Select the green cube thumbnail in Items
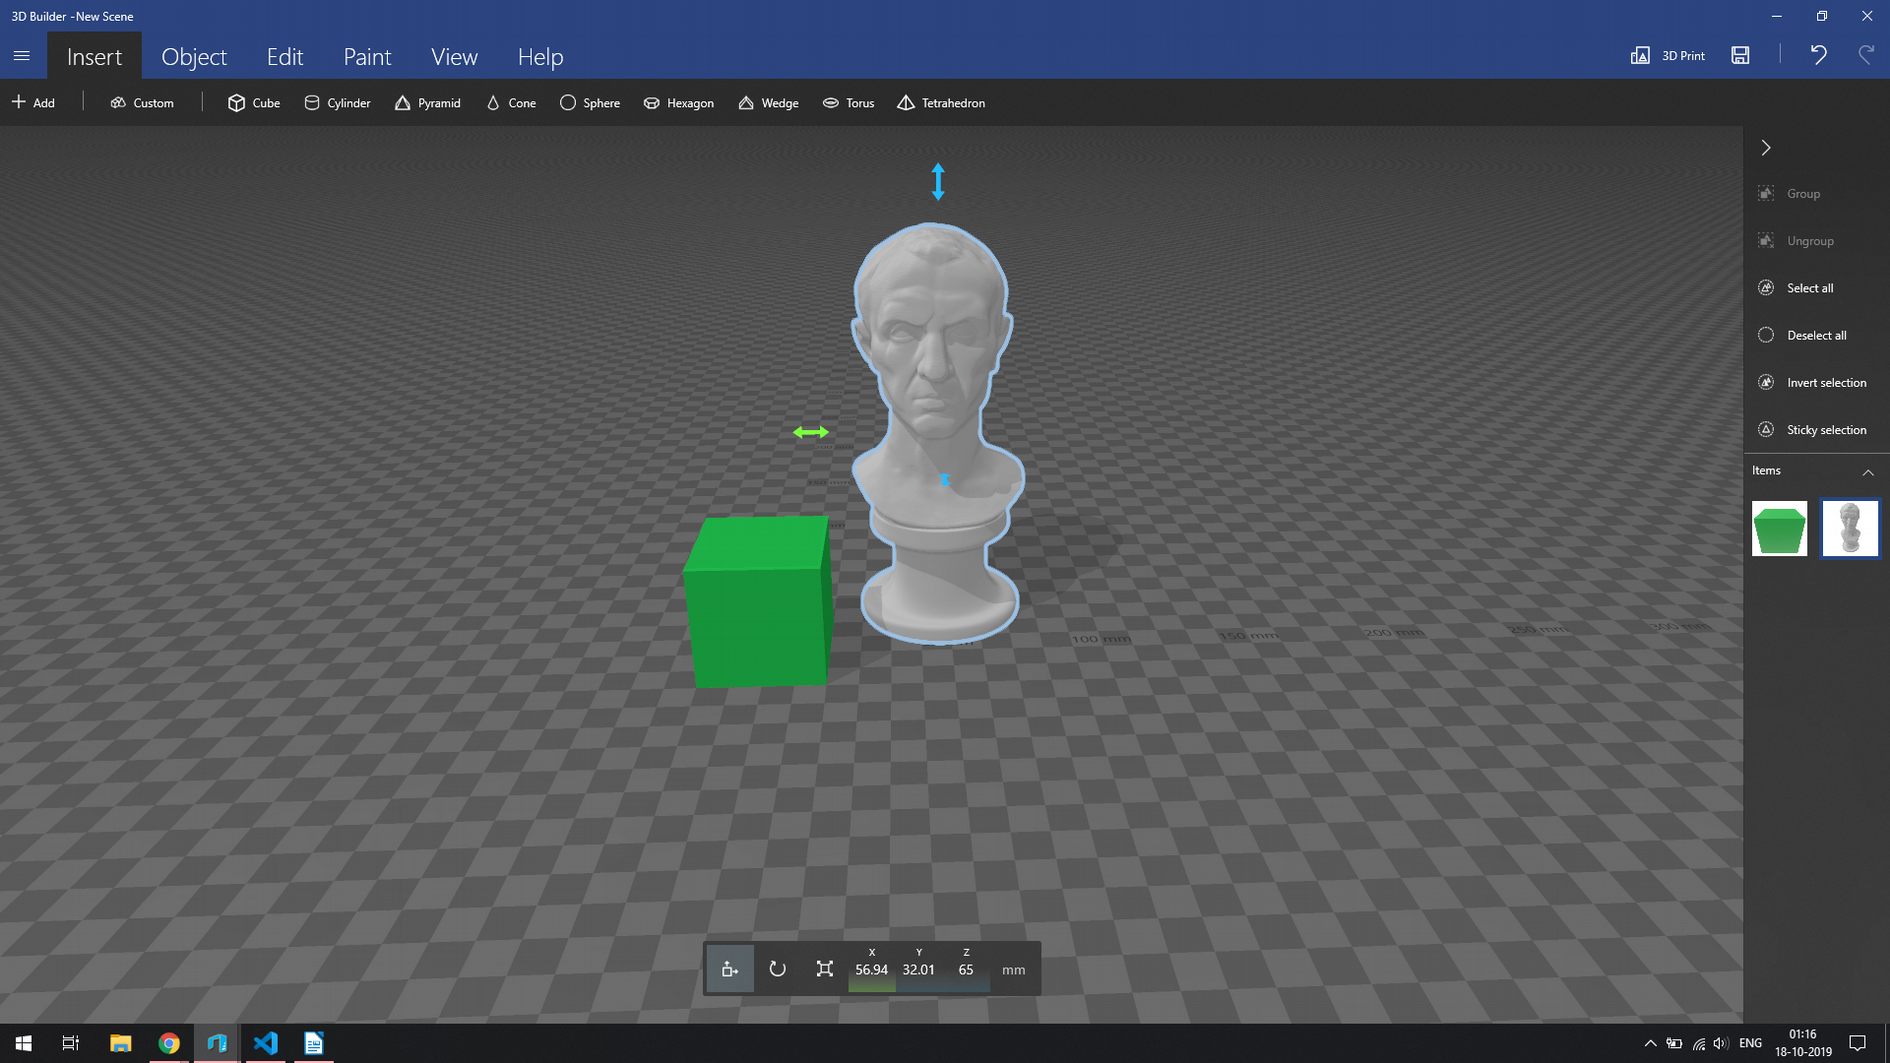 [x=1779, y=528]
